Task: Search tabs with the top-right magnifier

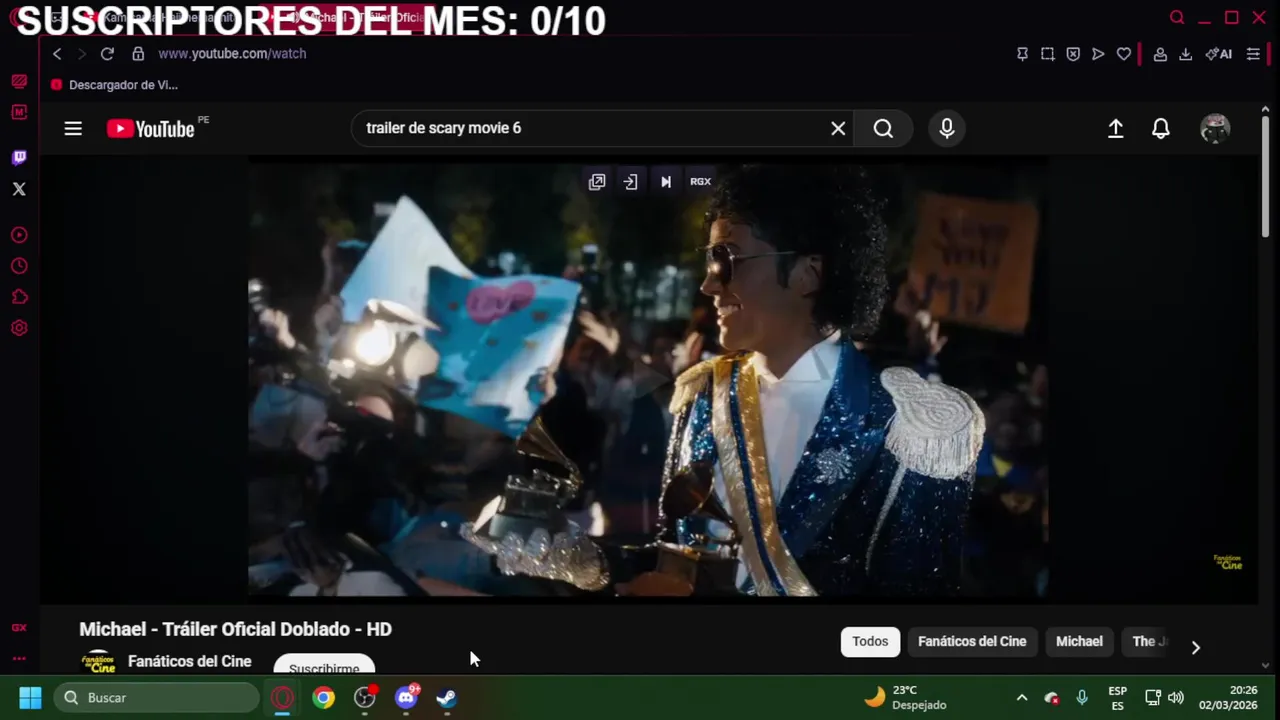Action: click(1177, 17)
